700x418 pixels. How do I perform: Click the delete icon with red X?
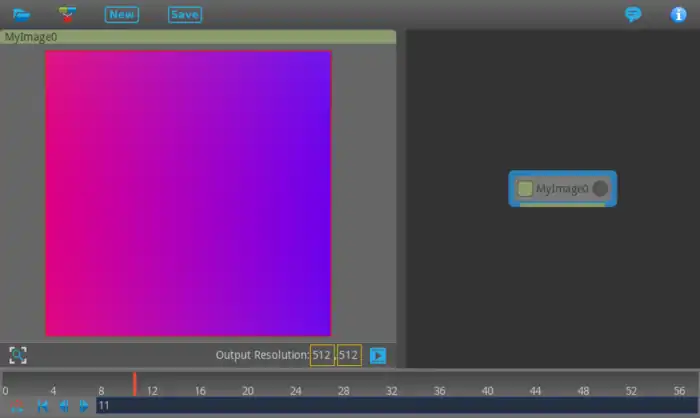[x=67, y=14]
